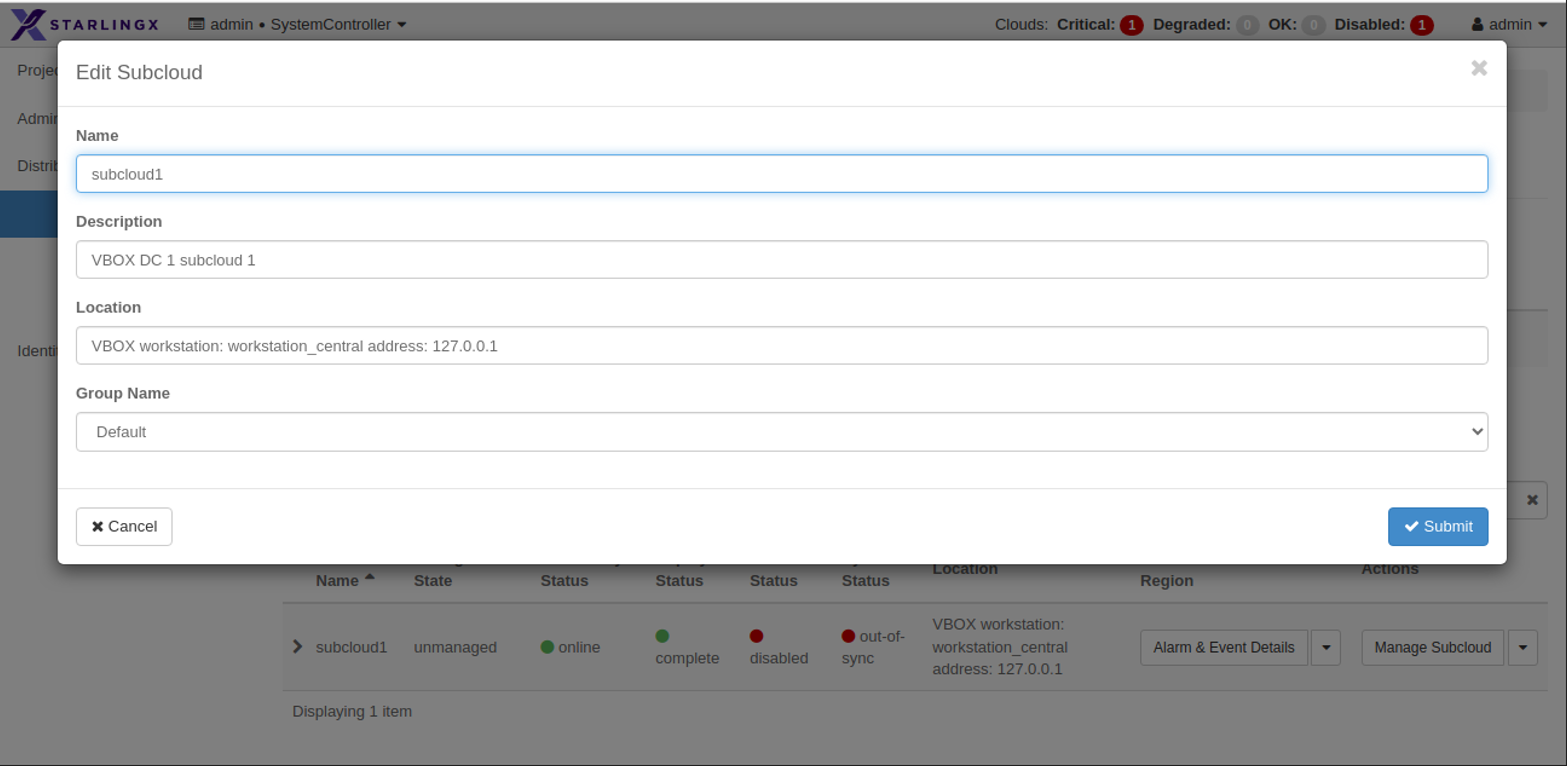The width and height of the screenshot is (1567, 766).
Task: Click the Location text field
Action: click(781, 346)
